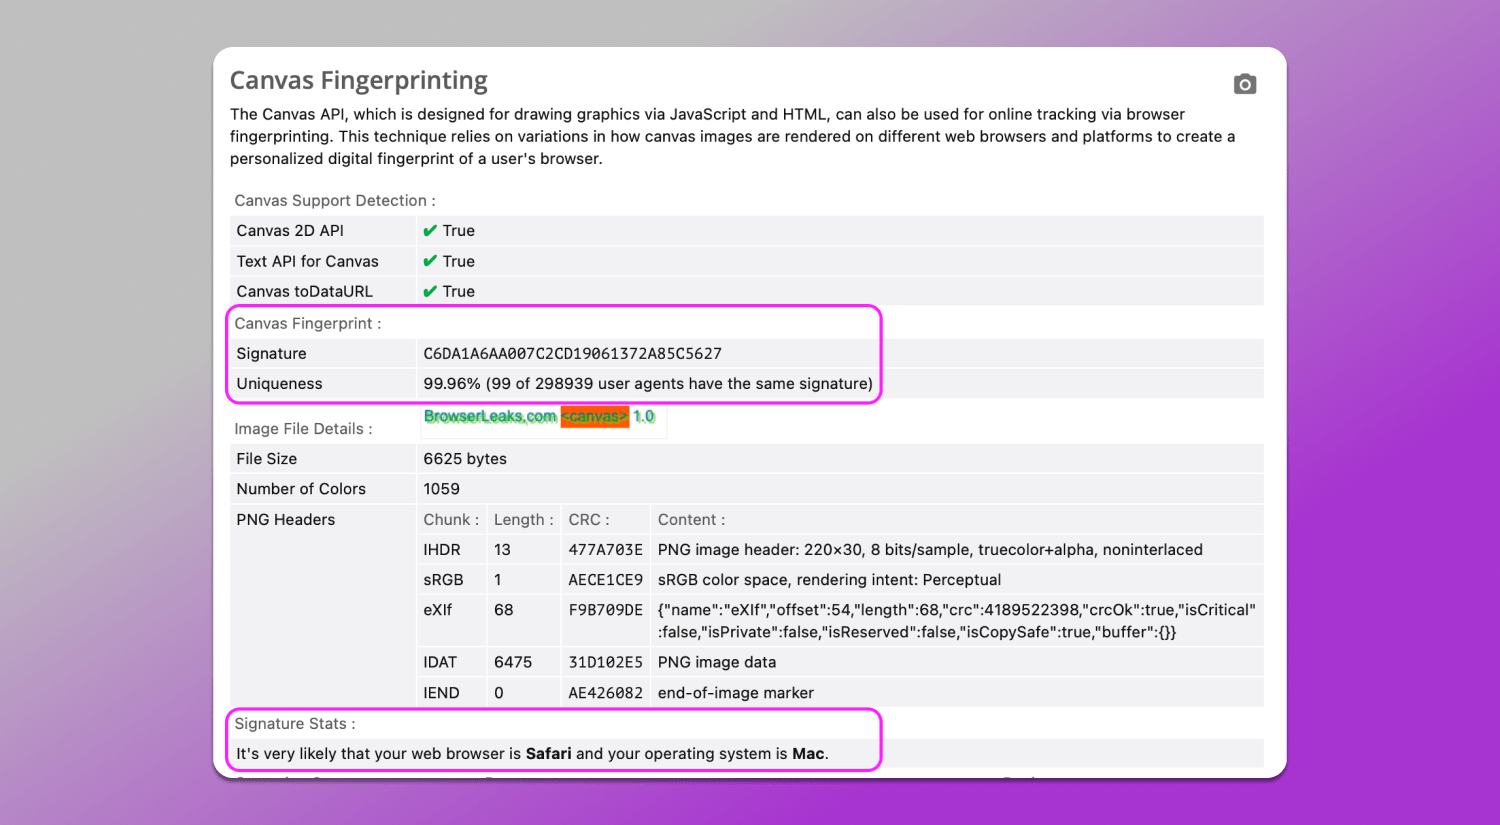Screen dimensions: 1500x825
Task: Click the signature hash value C6DA1A6AA007
Action: (572, 354)
